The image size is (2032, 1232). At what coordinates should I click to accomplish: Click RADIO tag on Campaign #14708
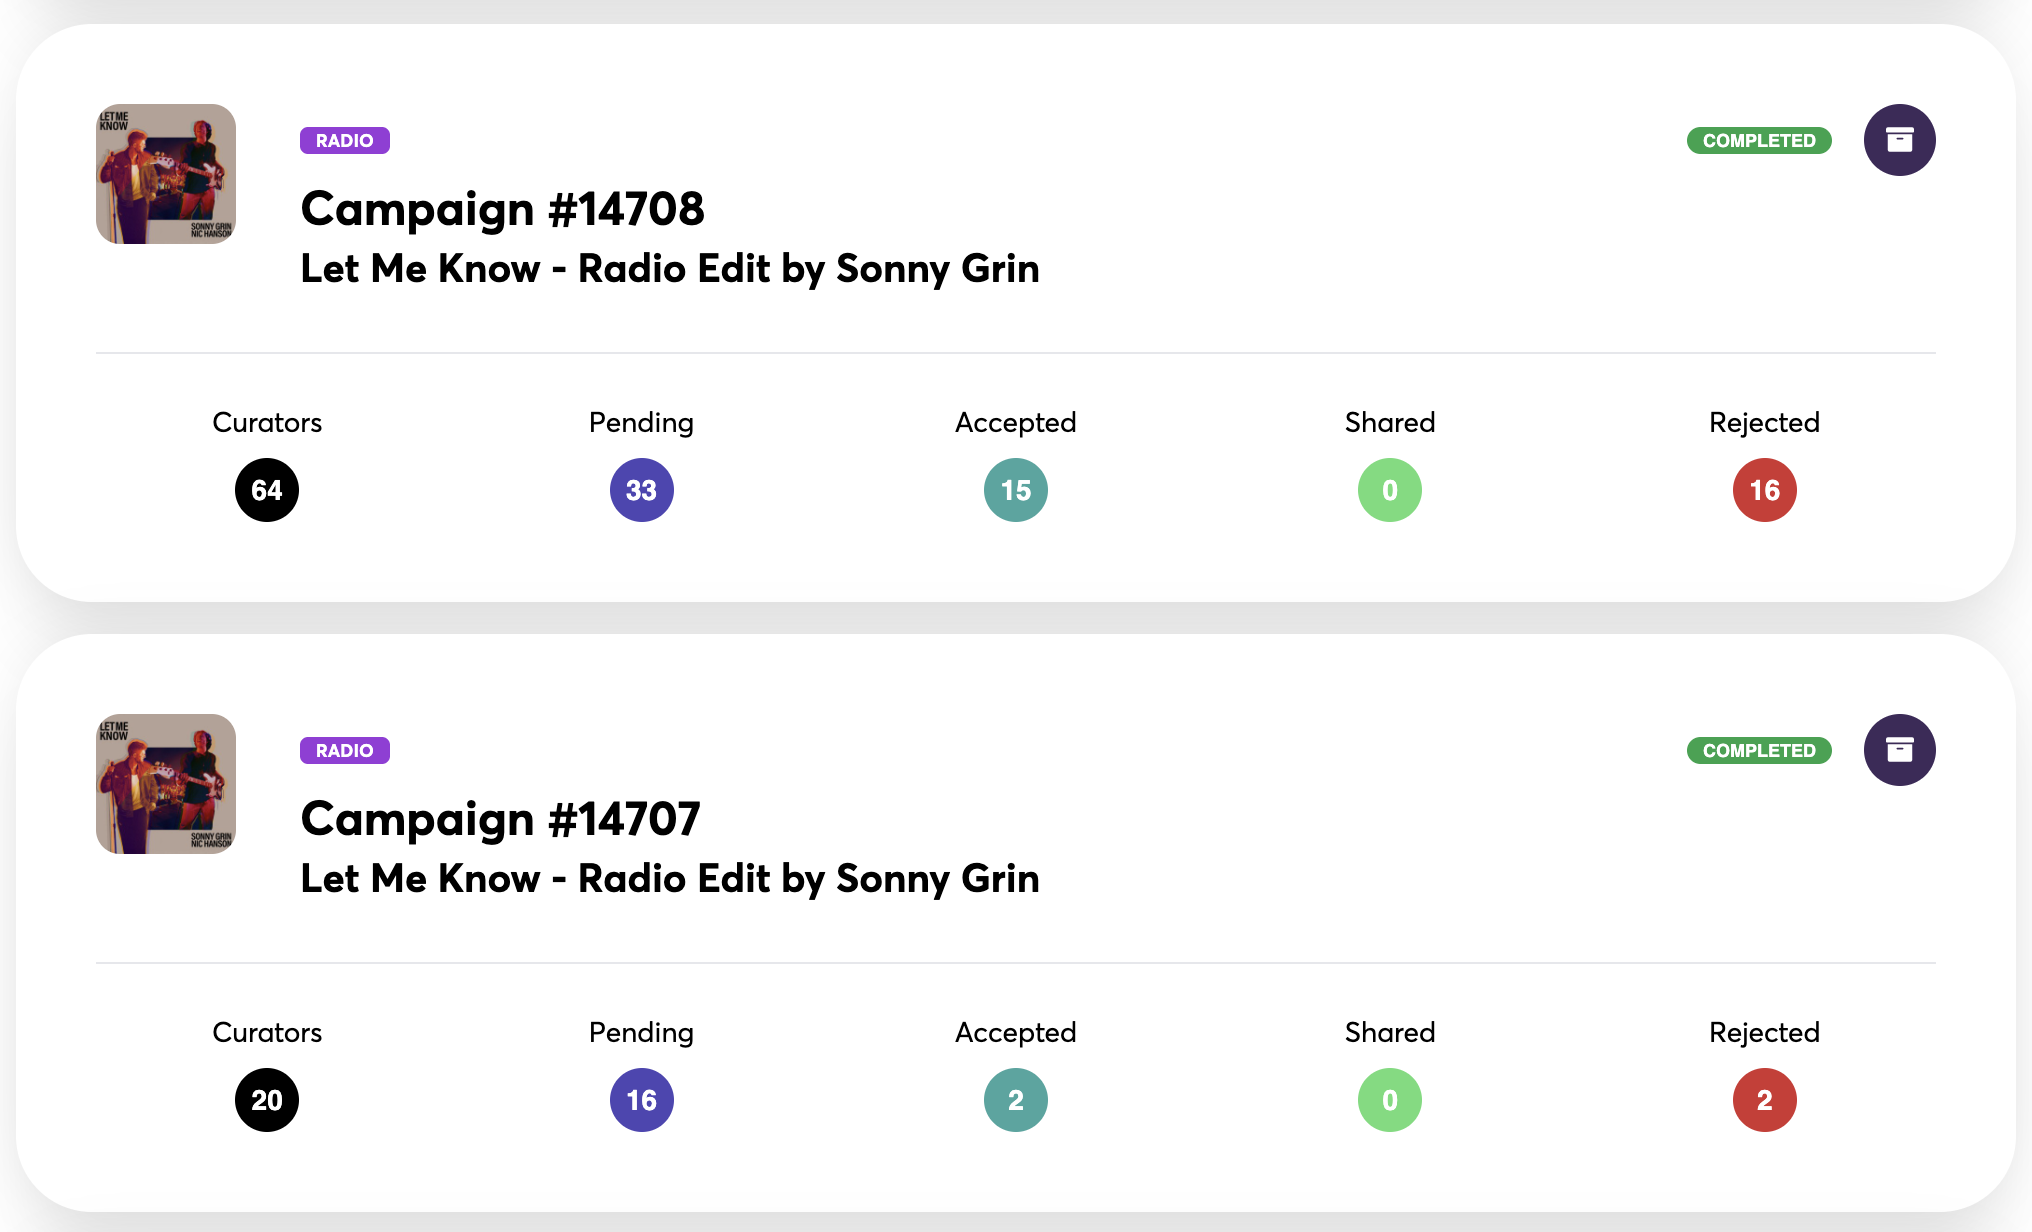[344, 141]
